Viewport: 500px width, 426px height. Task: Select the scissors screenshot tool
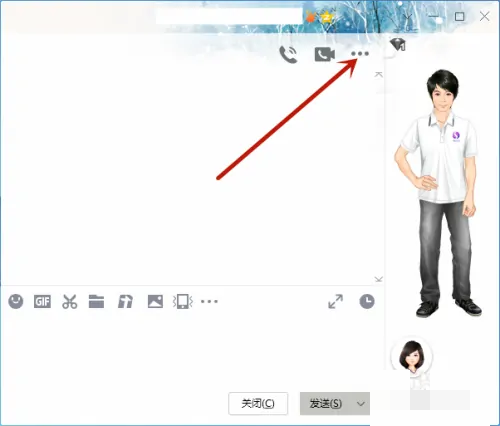click(70, 302)
